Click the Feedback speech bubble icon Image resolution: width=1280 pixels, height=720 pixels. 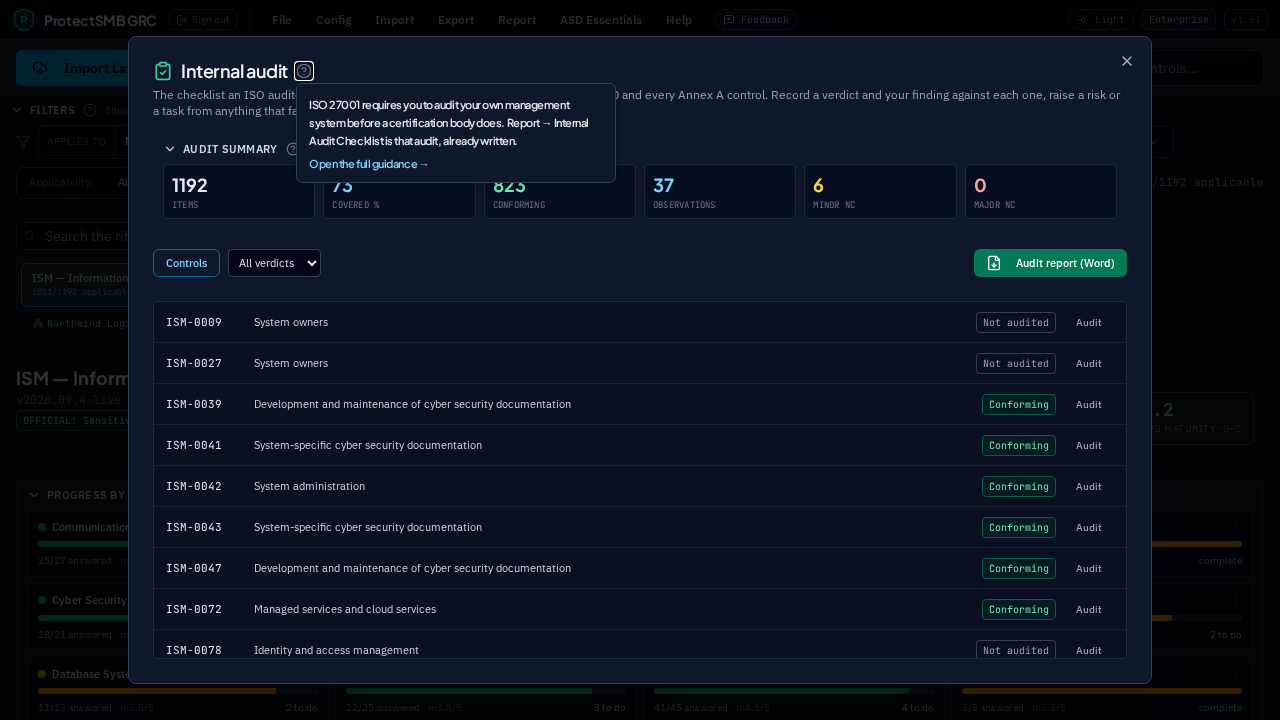click(729, 20)
